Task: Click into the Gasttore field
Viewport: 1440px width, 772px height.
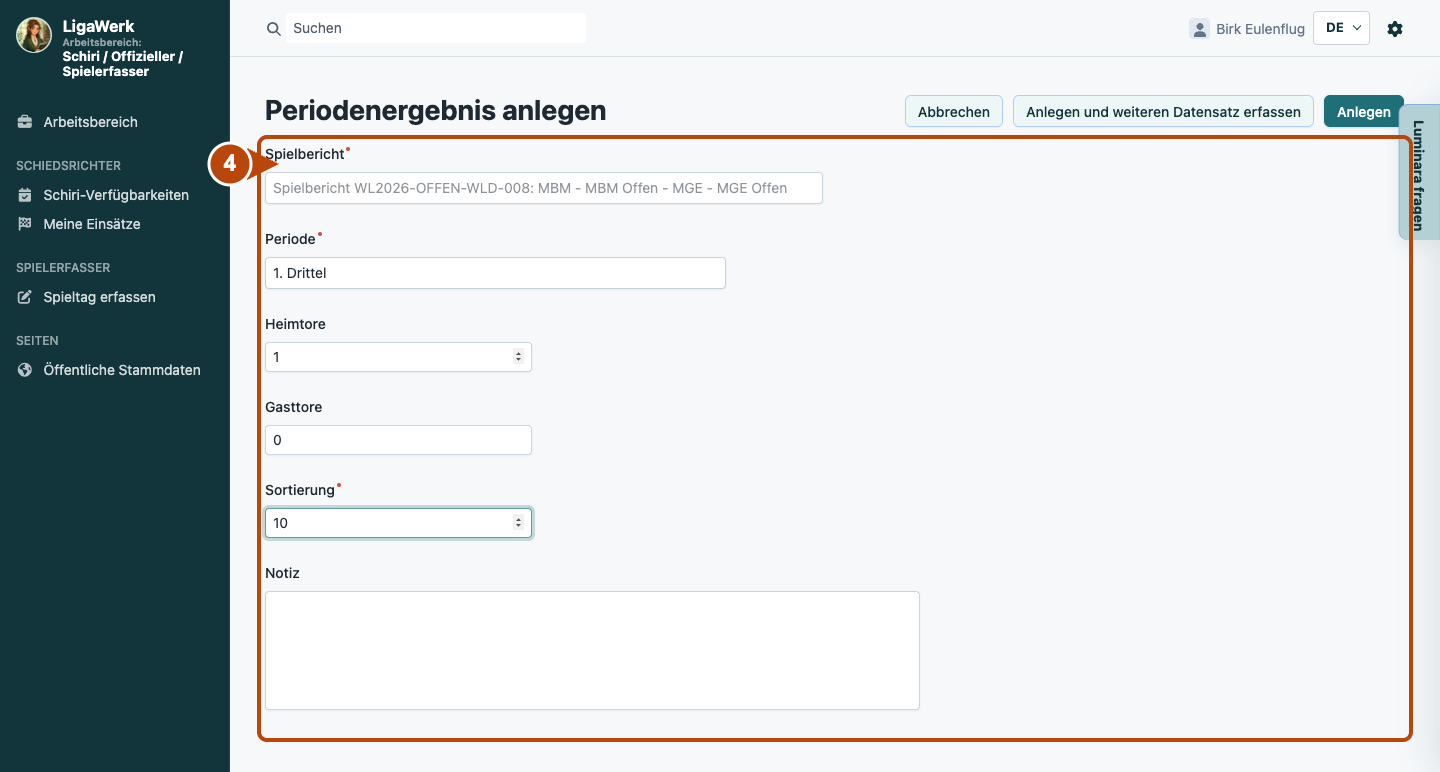Action: (x=398, y=440)
